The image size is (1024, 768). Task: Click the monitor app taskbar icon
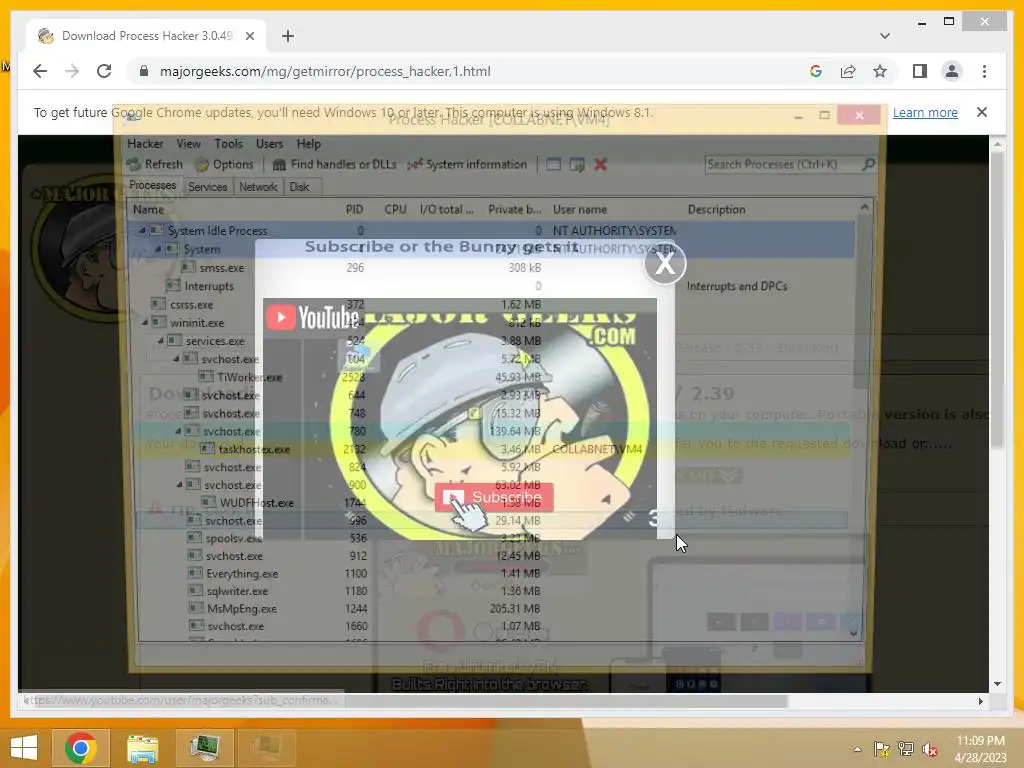(204, 748)
